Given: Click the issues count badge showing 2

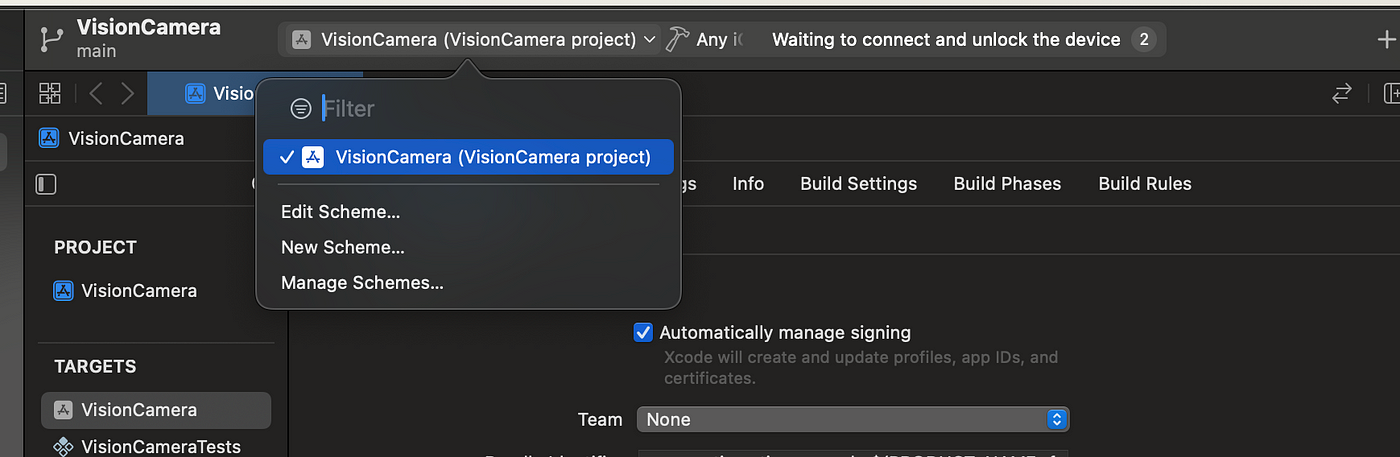Looking at the screenshot, I should pos(1144,40).
